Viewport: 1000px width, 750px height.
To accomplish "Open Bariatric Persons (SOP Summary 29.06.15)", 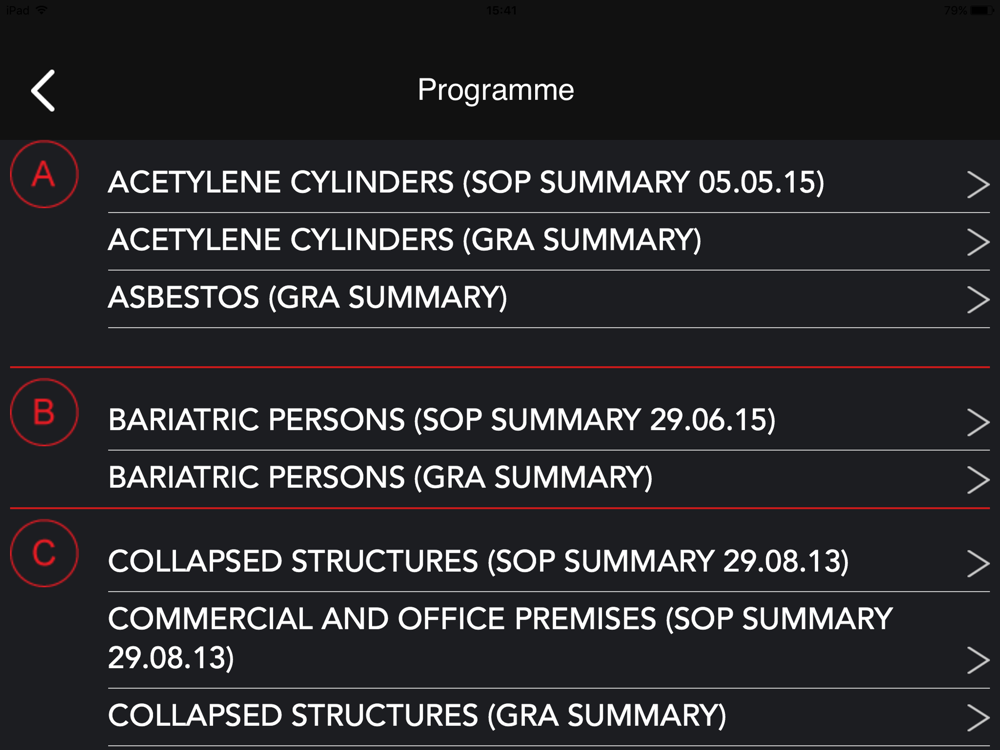I will pyautogui.click(x=548, y=421).
